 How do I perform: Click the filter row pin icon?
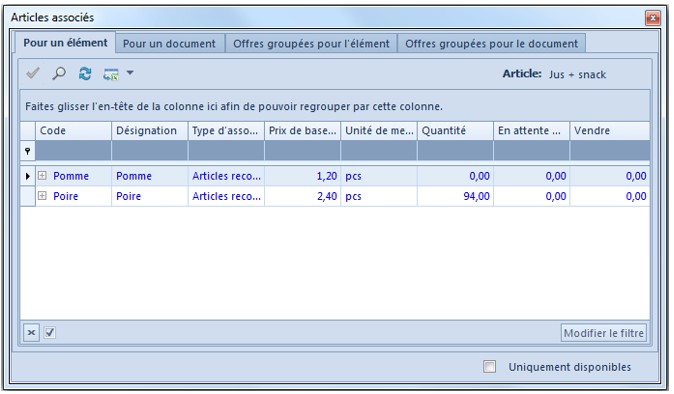[x=28, y=151]
